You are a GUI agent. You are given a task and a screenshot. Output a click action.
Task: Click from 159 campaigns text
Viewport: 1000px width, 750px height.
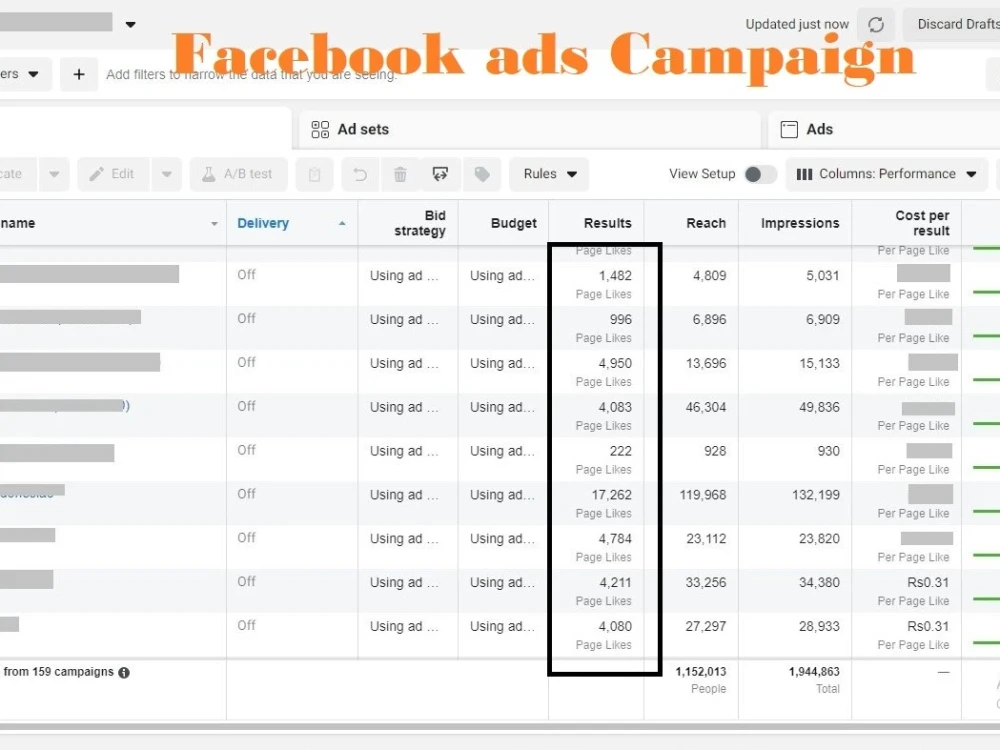pos(58,672)
